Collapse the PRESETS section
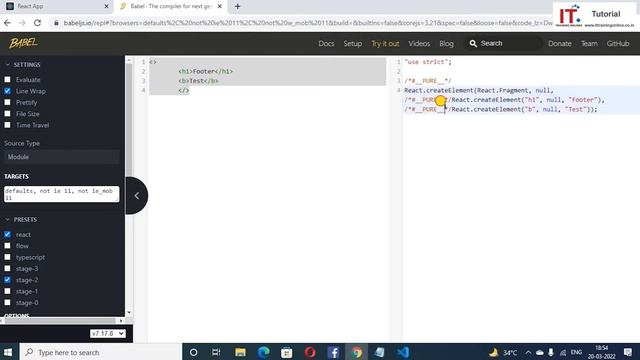The width and height of the screenshot is (640, 360). click(x=21, y=219)
